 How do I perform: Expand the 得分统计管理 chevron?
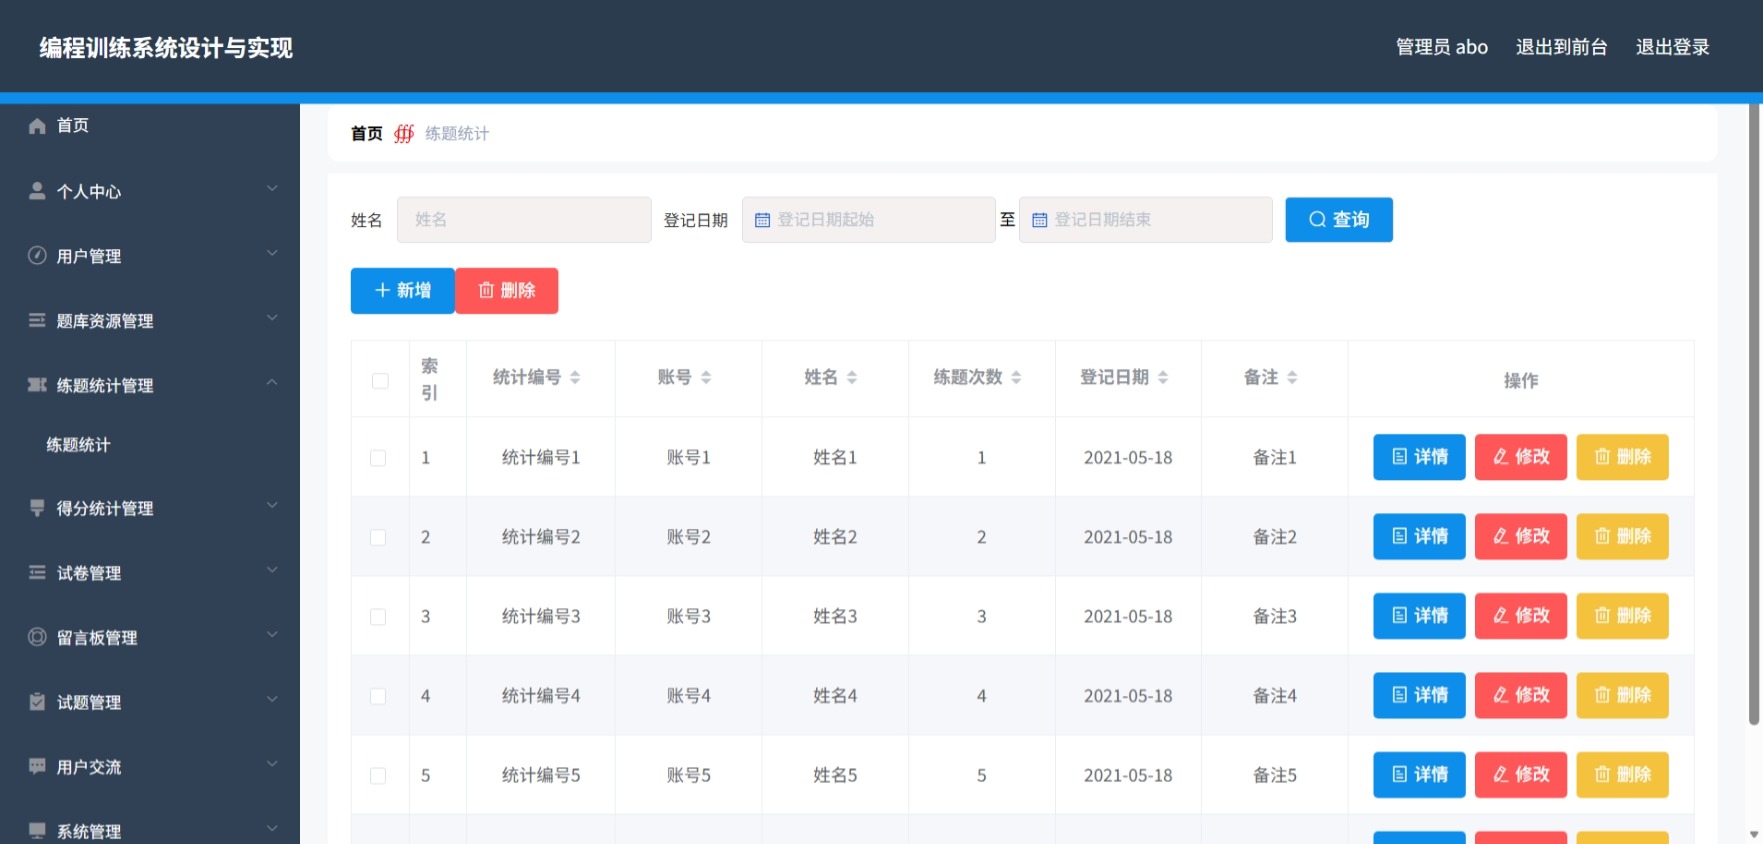272,506
